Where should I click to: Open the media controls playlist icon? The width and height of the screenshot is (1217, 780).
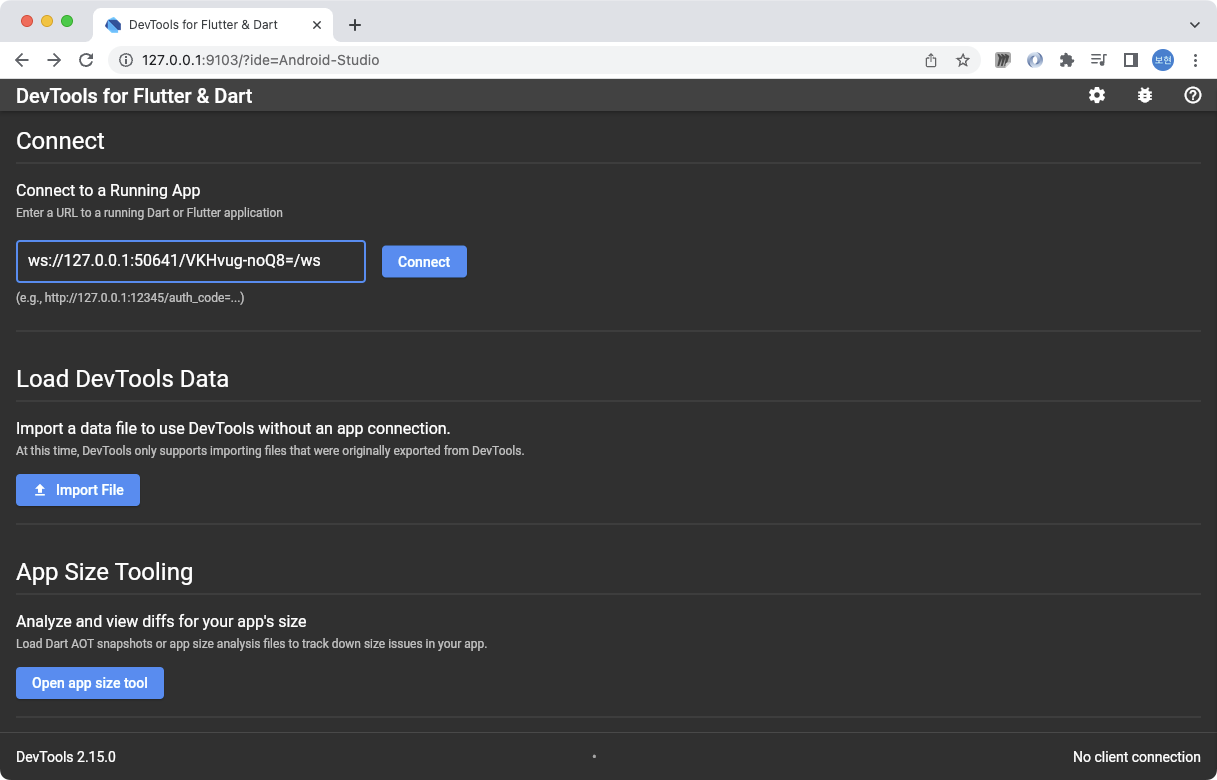click(1099, 60)
